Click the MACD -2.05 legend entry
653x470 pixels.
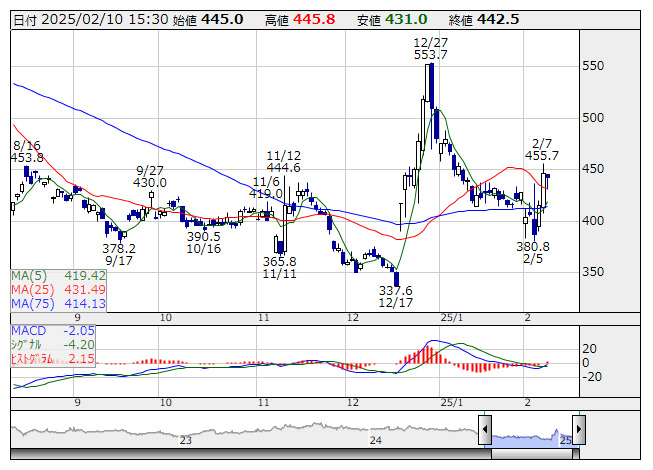(x=53, y=331)
